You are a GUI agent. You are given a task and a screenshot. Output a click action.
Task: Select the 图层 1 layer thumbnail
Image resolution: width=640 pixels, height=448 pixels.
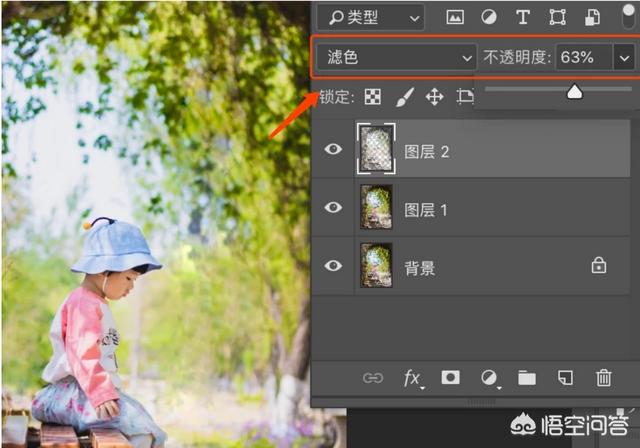[x=376, y=207]
